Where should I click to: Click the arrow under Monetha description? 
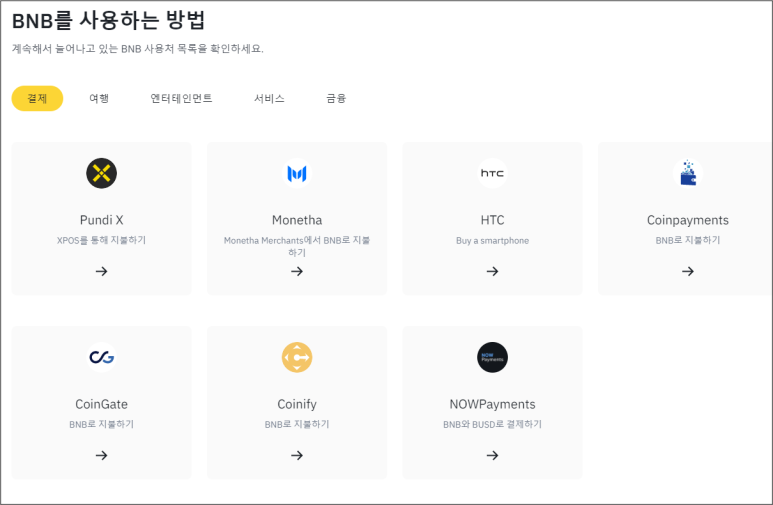point(297,271)
